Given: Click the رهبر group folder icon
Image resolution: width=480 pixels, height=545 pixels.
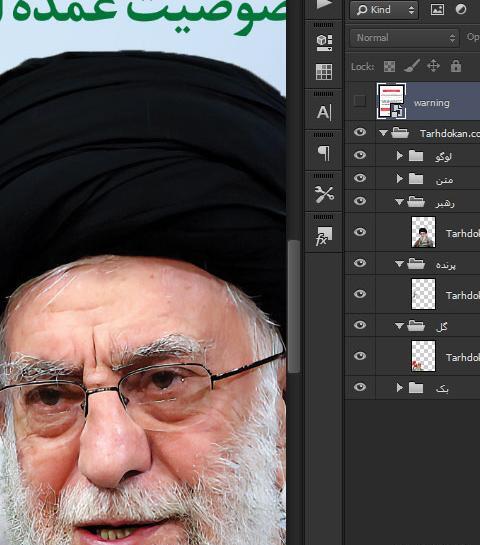Looking at the screenshot, I should pyautogui.click(x=416, y=202).
